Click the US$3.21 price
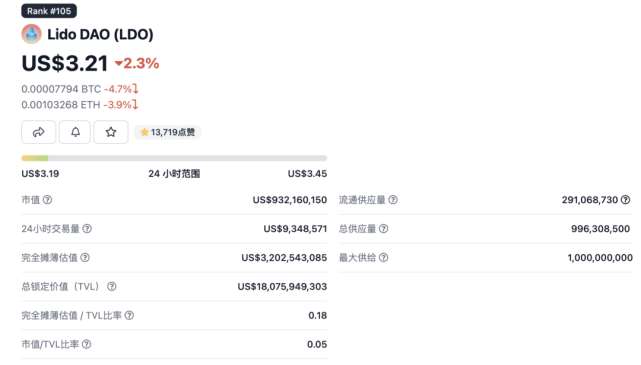 coord(65,63)
